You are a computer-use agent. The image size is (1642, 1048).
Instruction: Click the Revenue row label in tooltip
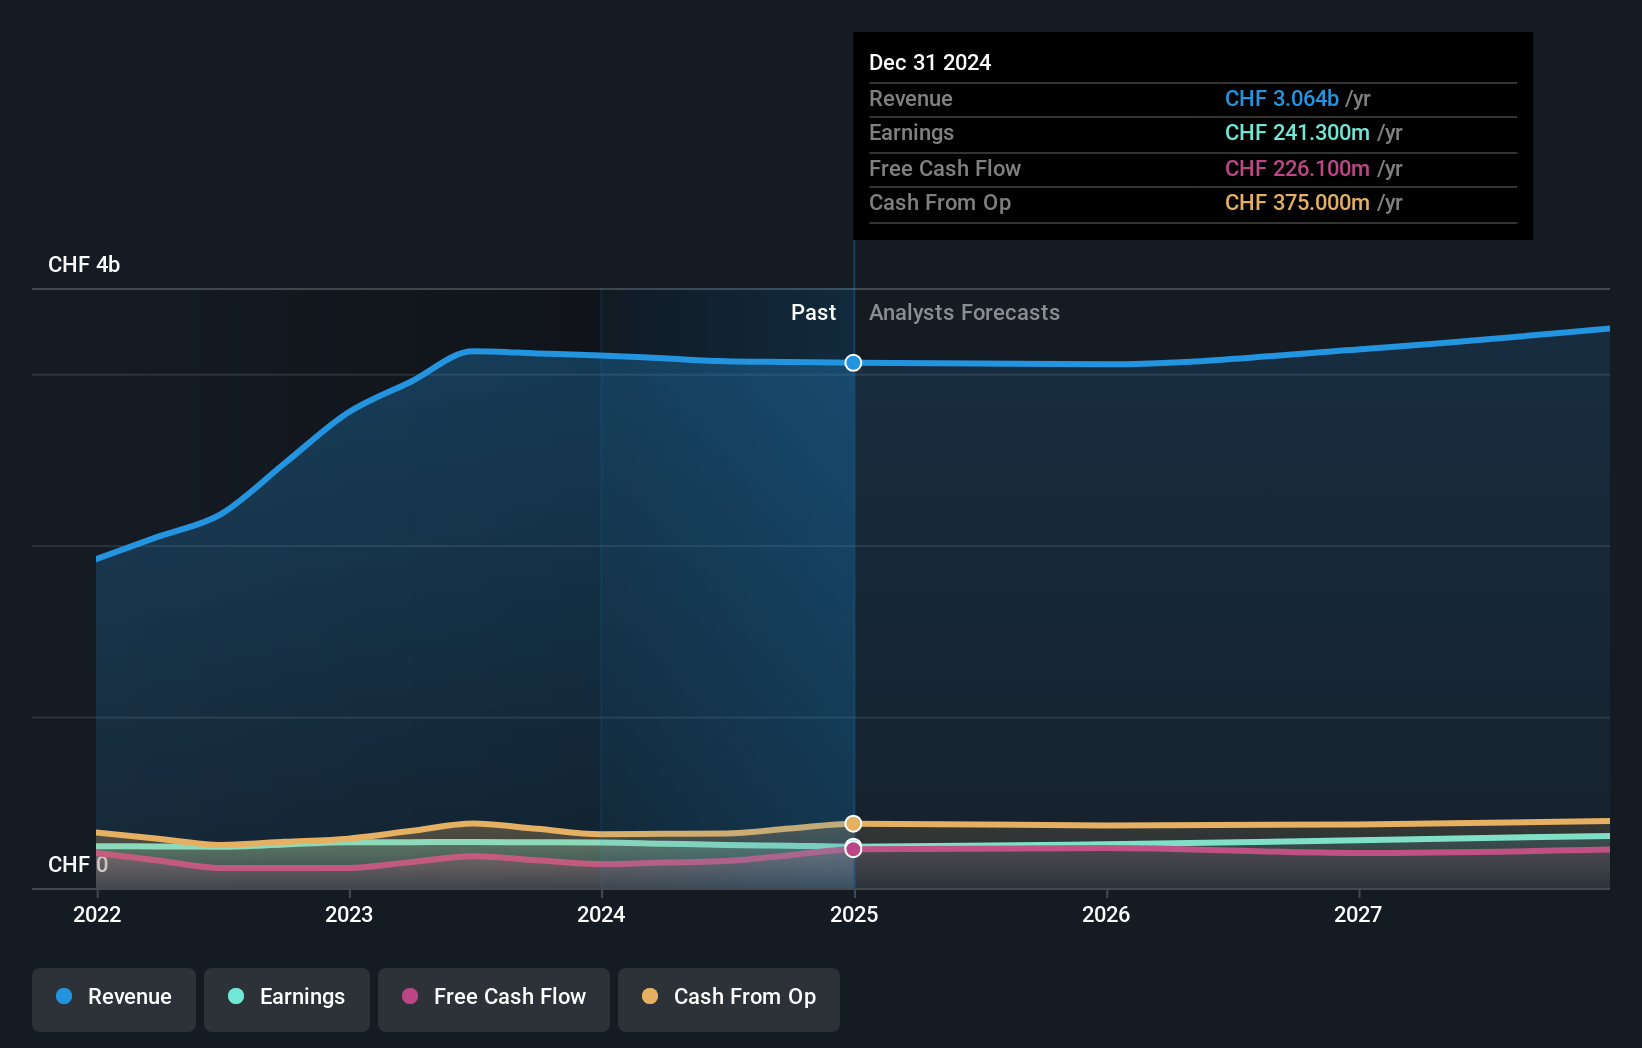point(911,98)
